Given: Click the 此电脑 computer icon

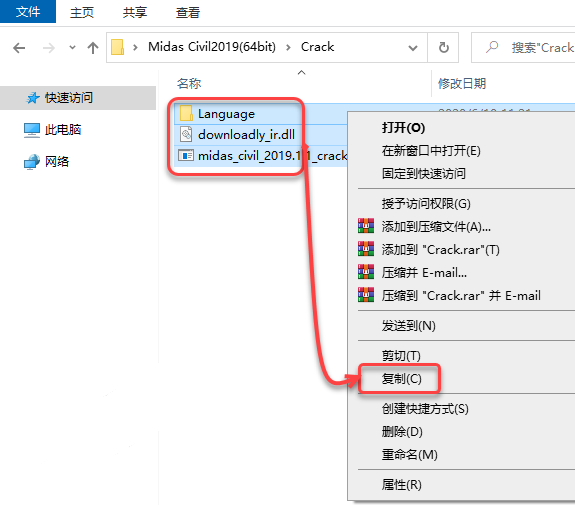Looking at the screenshot, I should point(32,130).
